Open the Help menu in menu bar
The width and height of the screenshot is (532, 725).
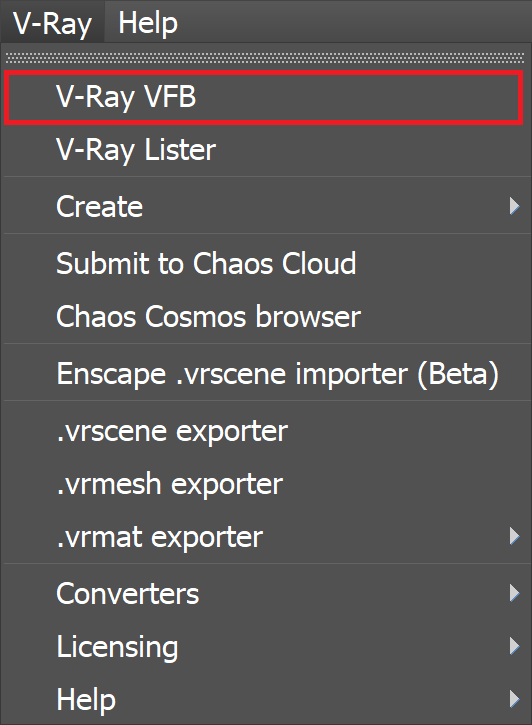(148, 22)
